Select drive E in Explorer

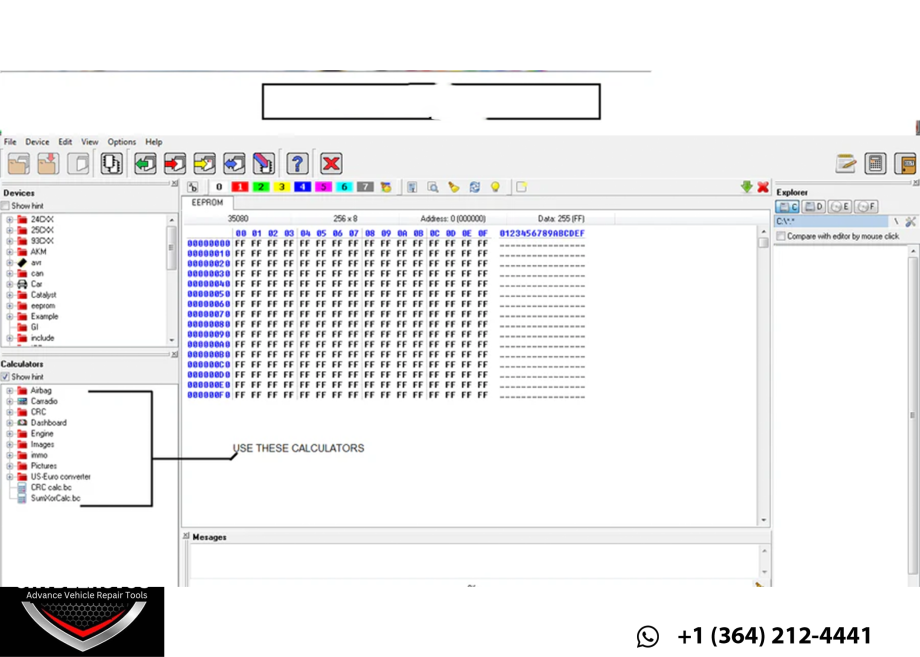tap(839, 206)
